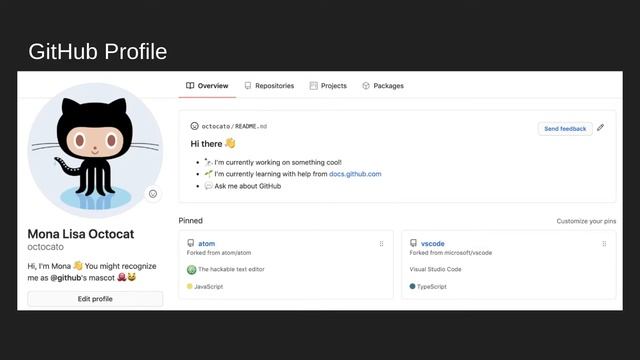This screenshot has height=360, width=640.
Task: Edit README with the pencil icon
Action: (x=600, y=128)
